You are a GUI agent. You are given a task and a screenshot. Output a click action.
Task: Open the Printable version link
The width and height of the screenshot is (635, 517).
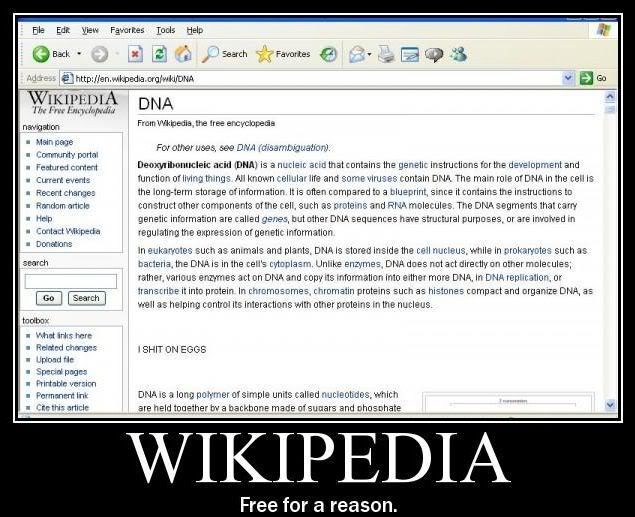click(x=66, y=383)
